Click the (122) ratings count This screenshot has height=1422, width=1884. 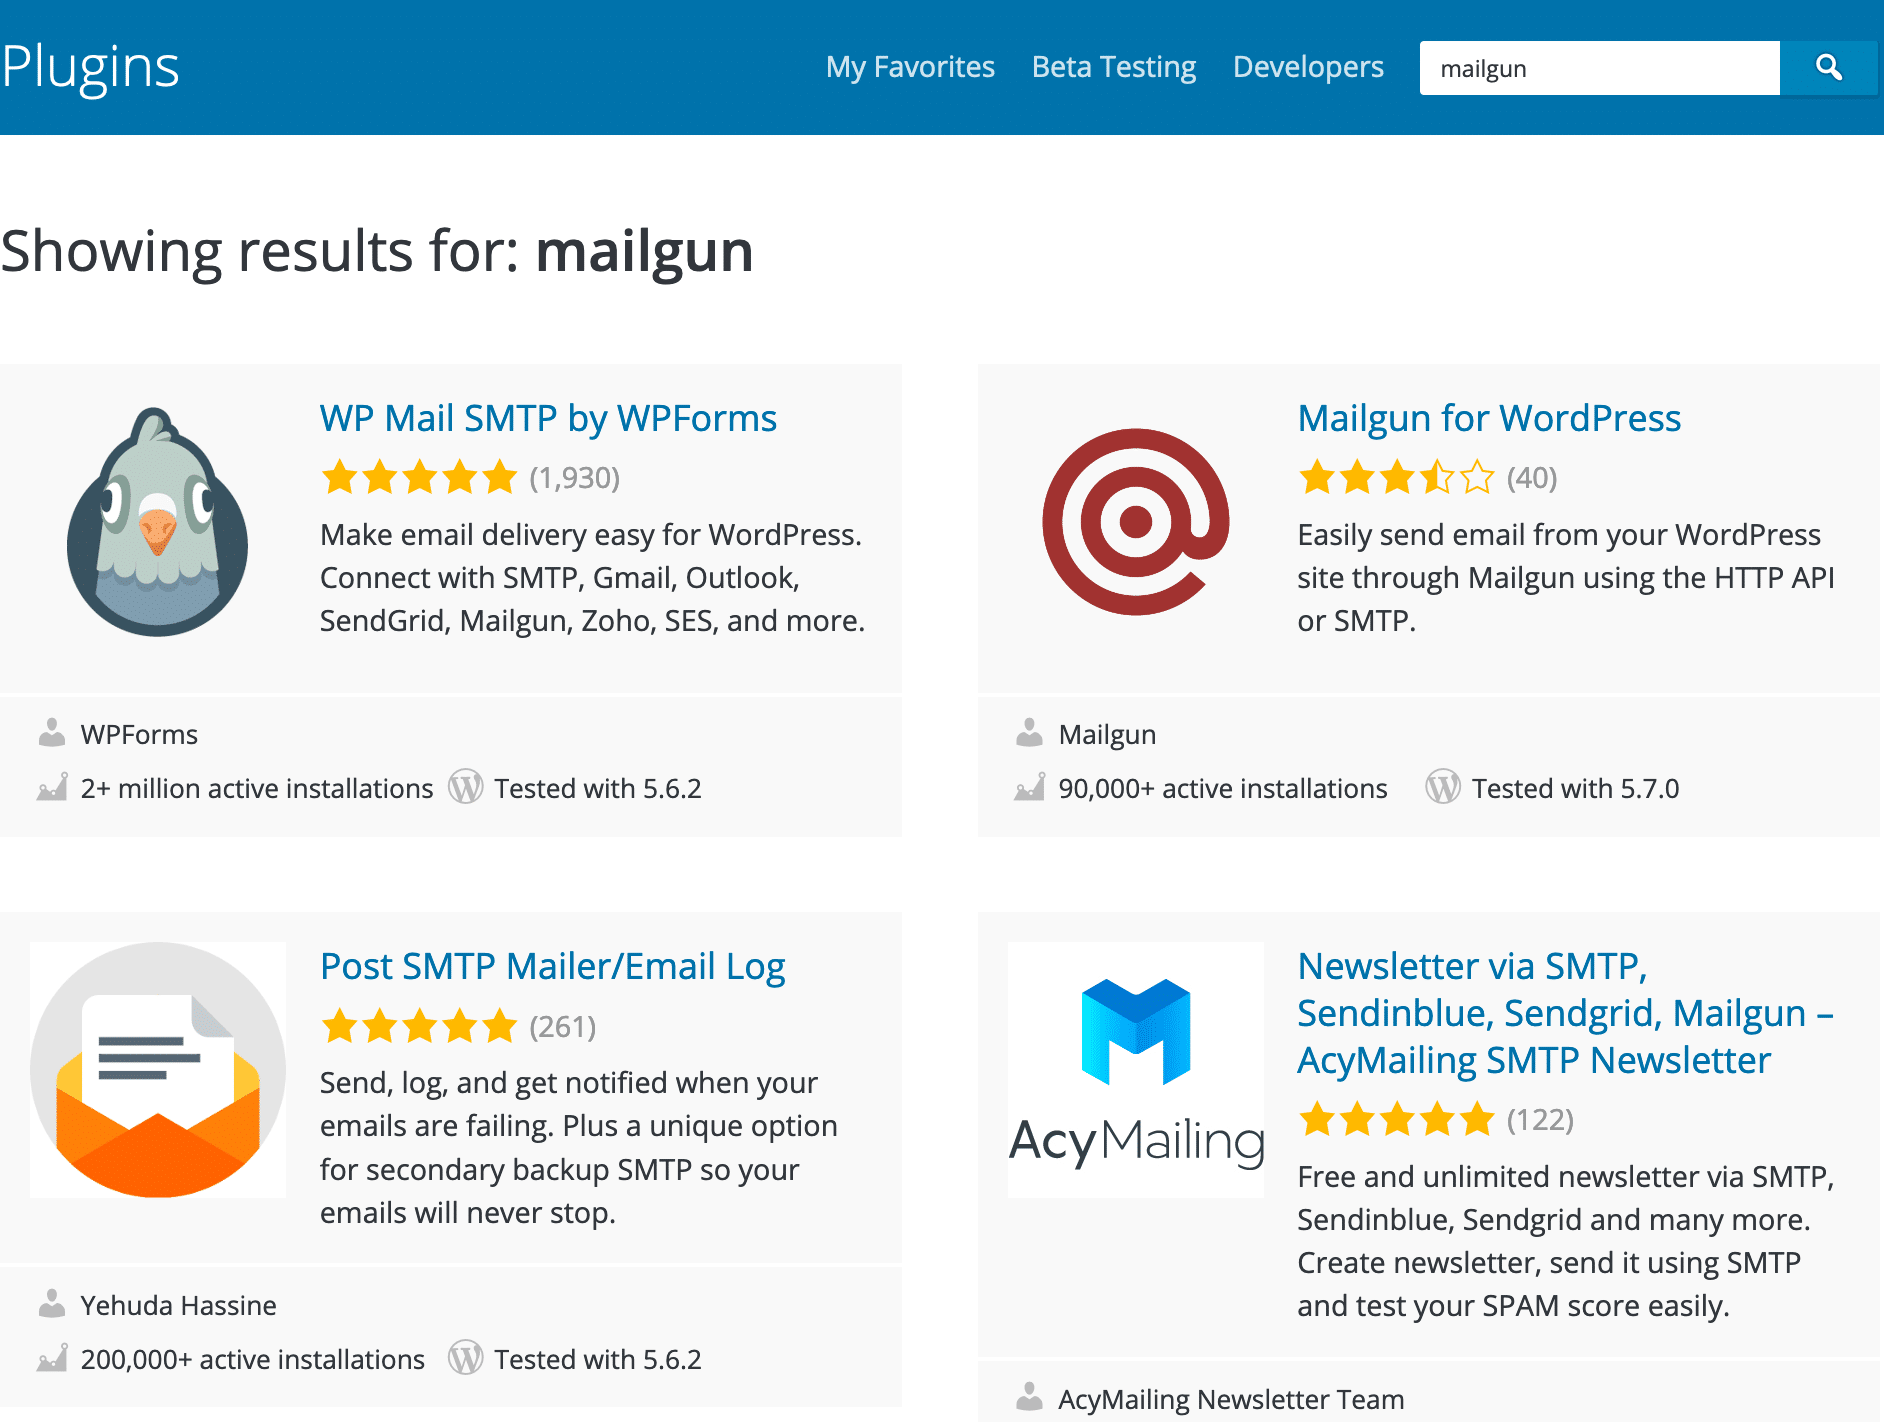click(1541, 1120)
